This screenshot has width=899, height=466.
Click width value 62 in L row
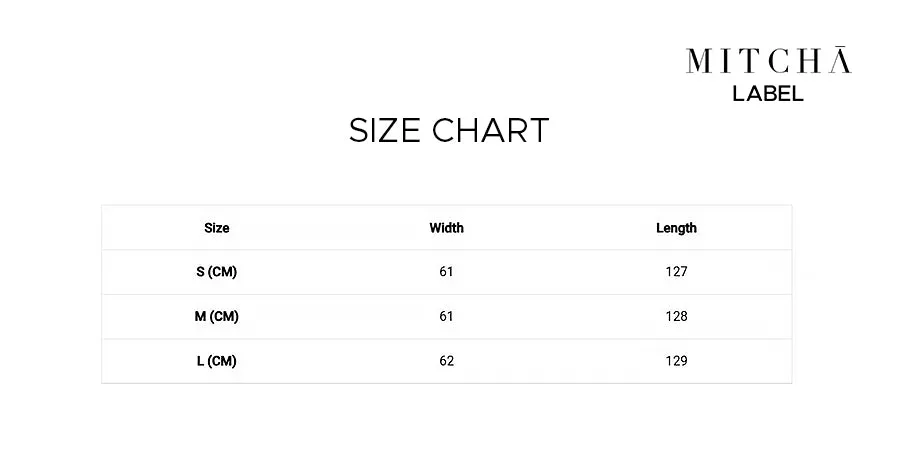click(x=447, y=361)
